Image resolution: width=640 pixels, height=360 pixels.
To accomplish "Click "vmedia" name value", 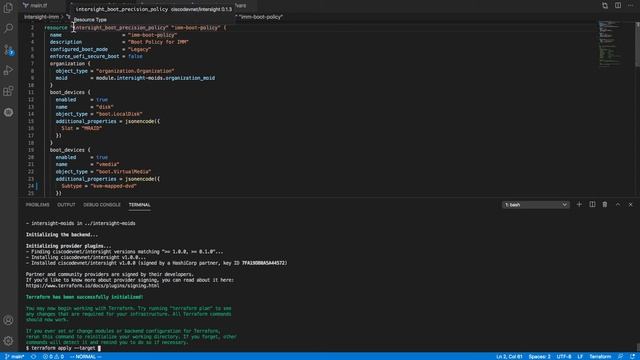I will [108, 164].
